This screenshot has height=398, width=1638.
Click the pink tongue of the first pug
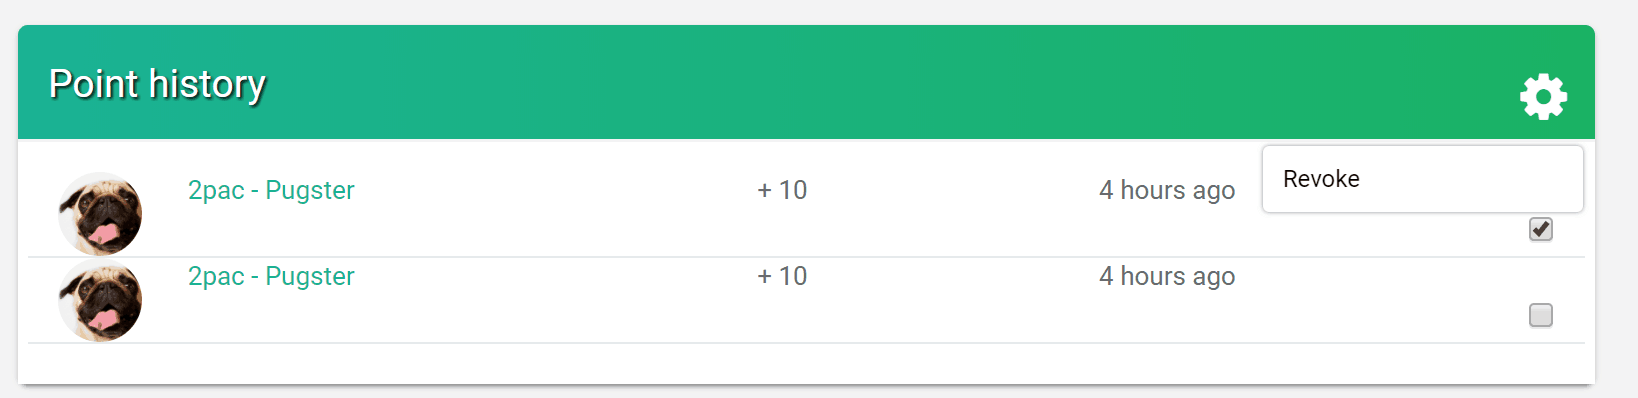click(x=103, y=234)
